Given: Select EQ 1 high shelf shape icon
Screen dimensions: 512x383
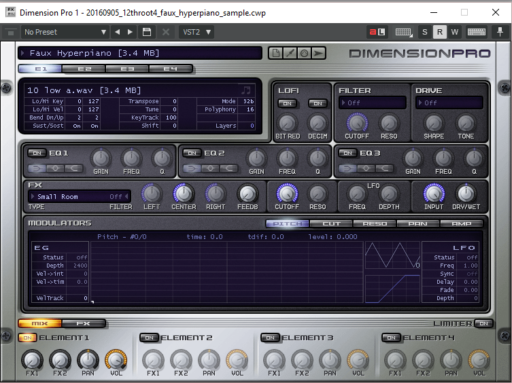Looking at the screenshot, I should pyautogui.click(x=74, y=168).
